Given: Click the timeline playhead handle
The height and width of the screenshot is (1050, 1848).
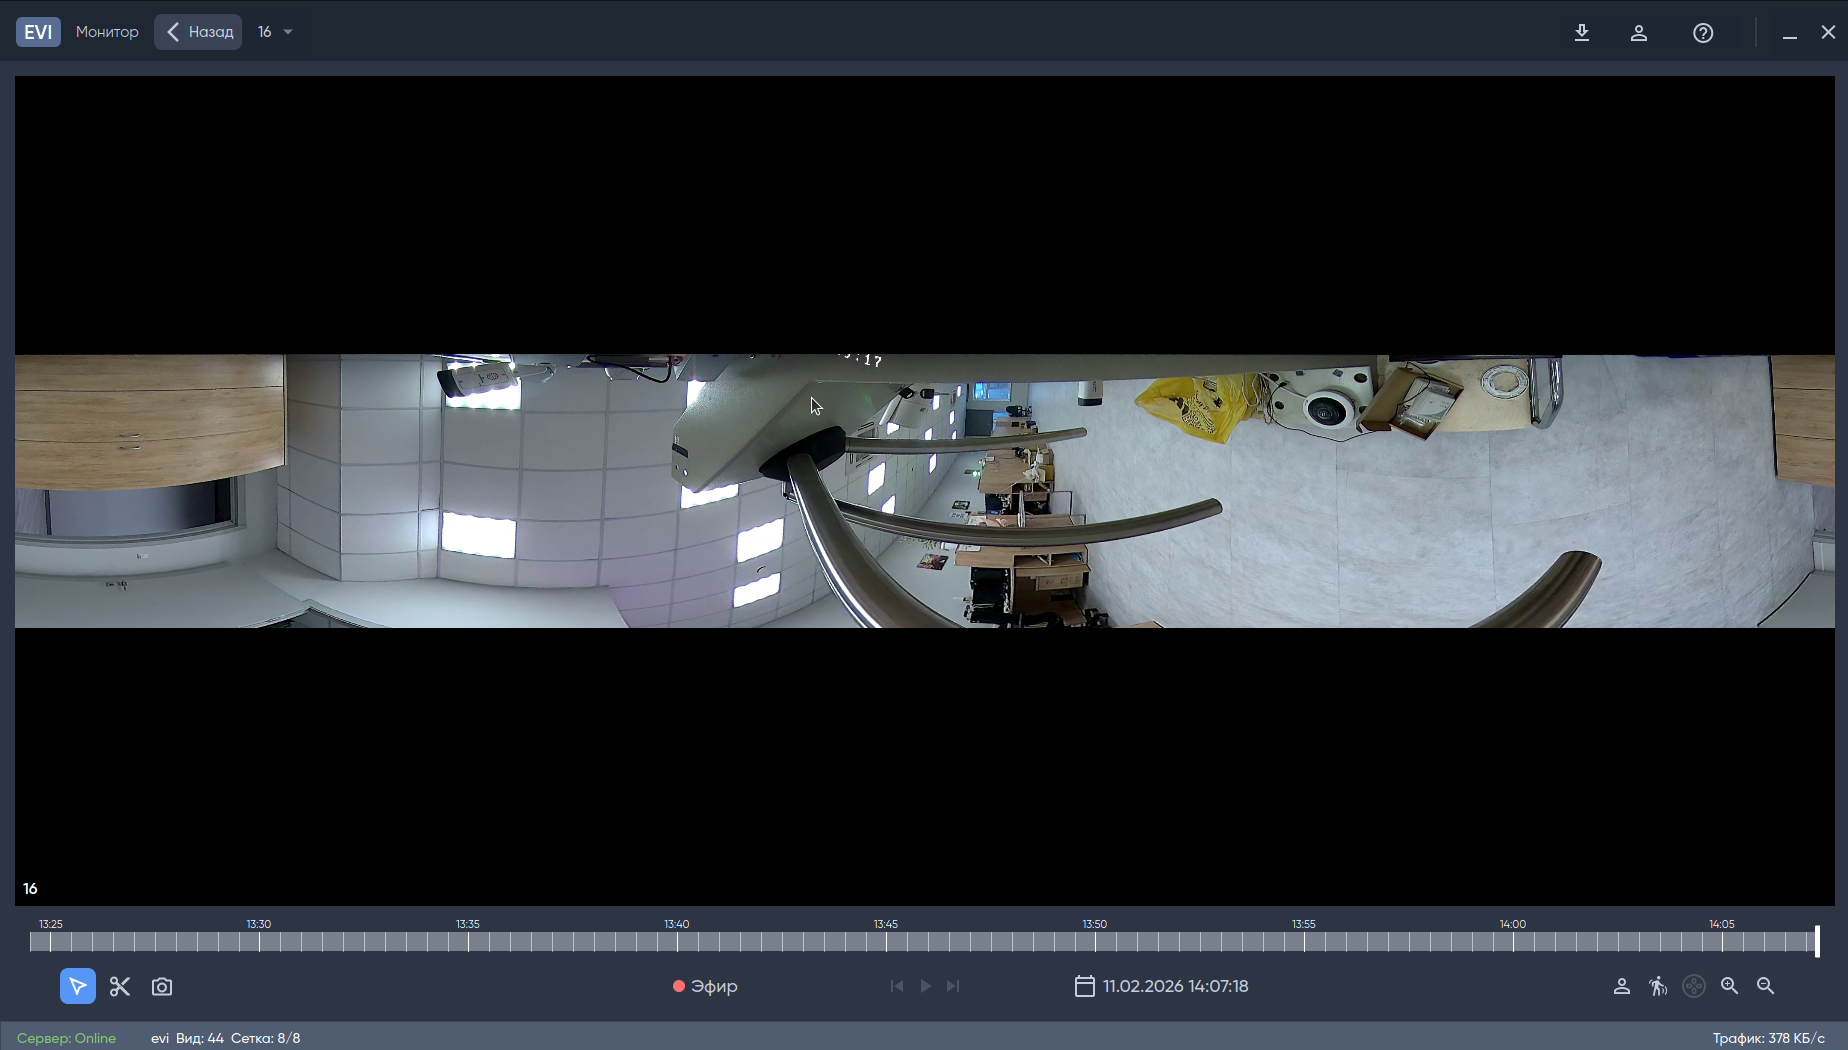Looking at the screenshot, I should click(1817, 941).
